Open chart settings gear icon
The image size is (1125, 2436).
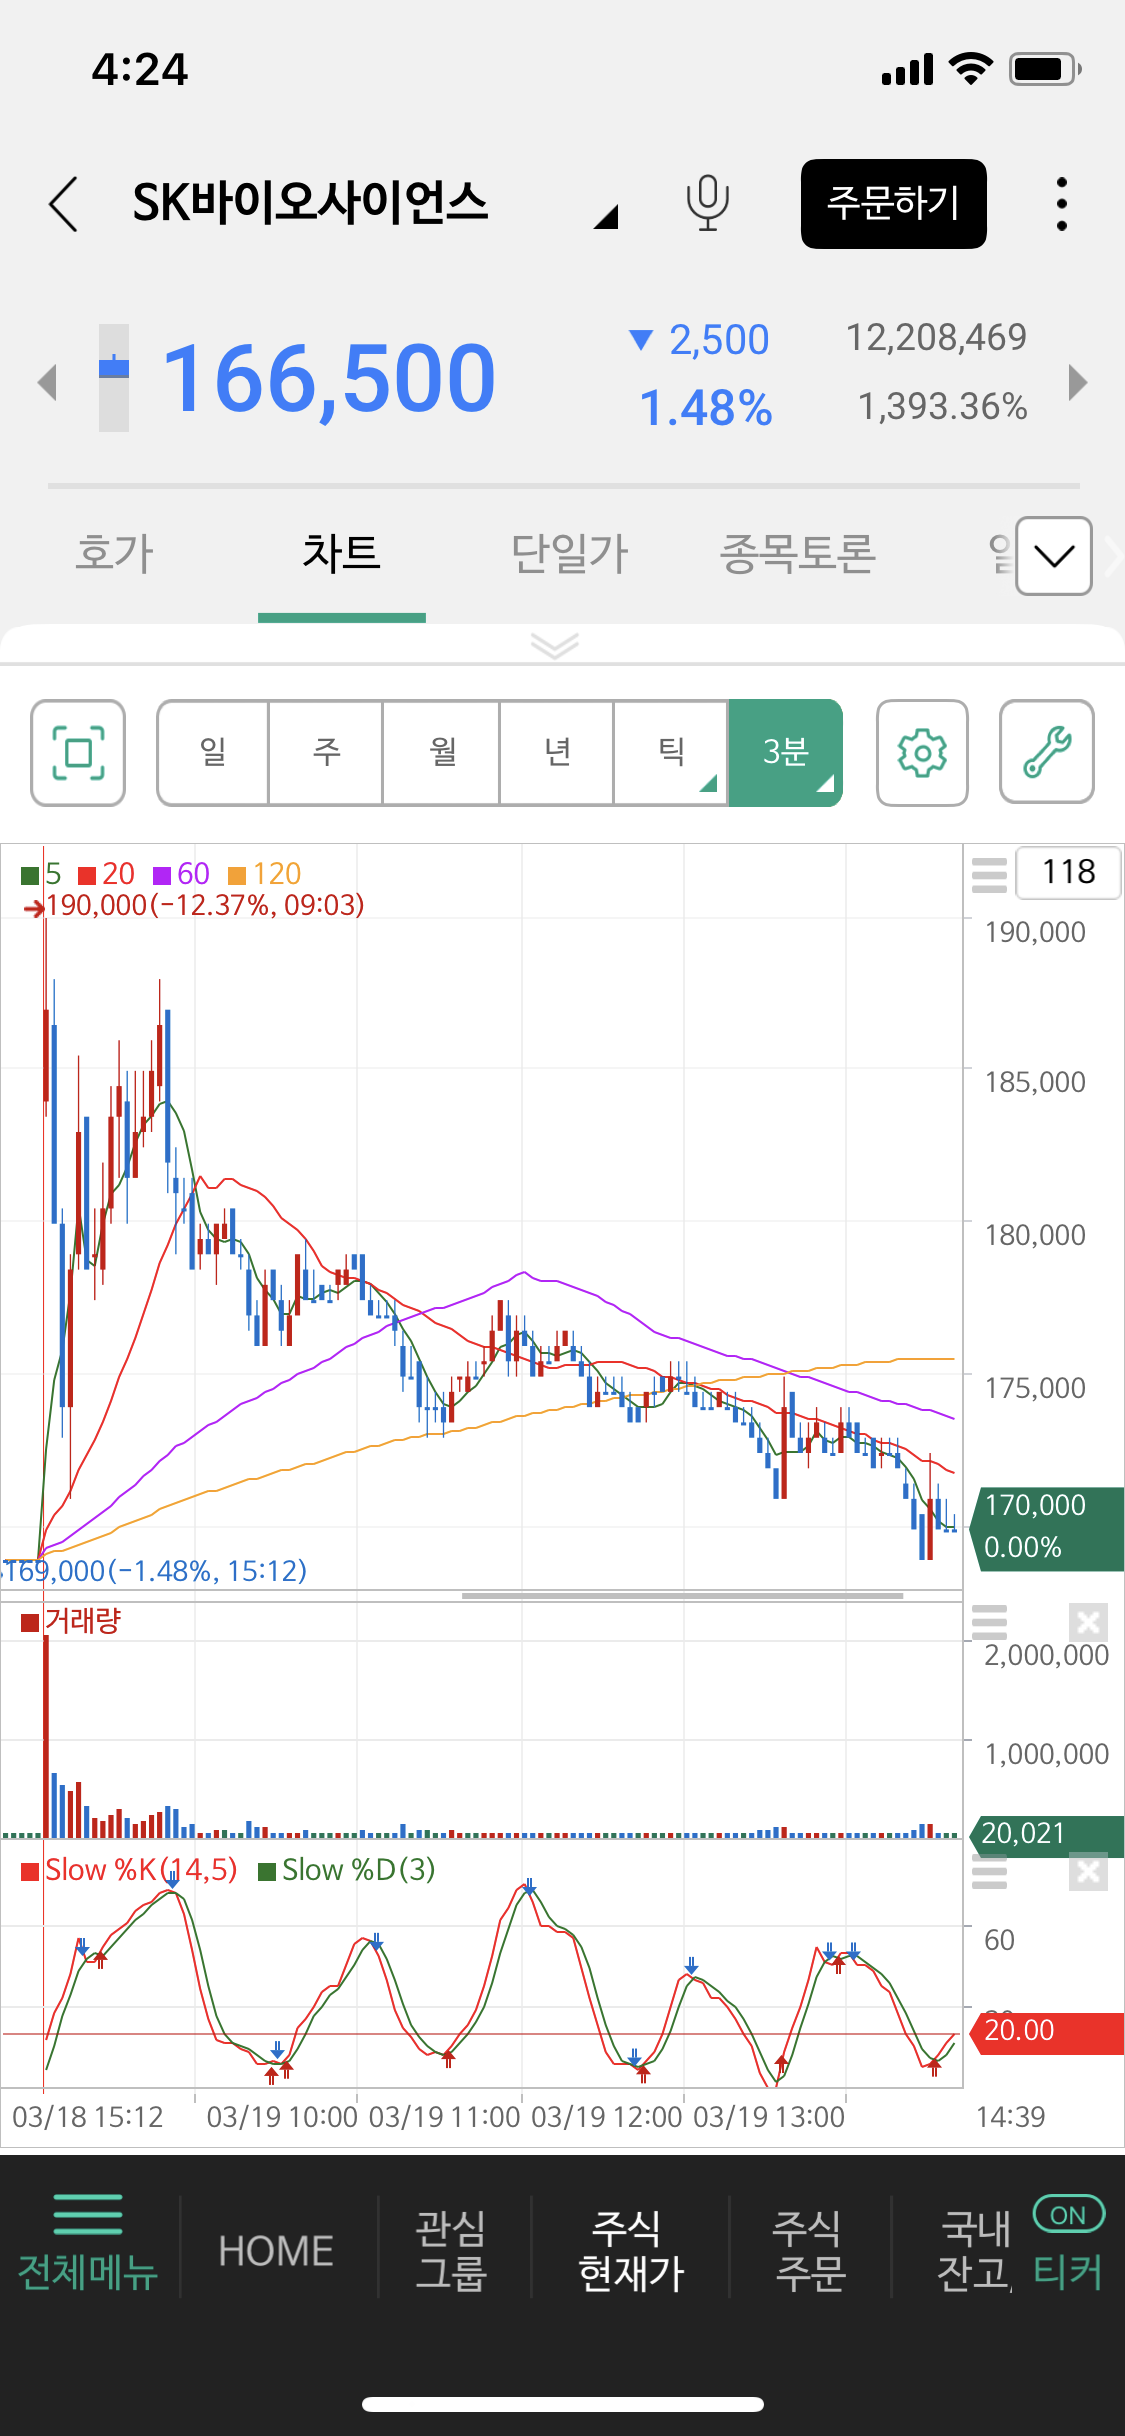coord(922,753)
